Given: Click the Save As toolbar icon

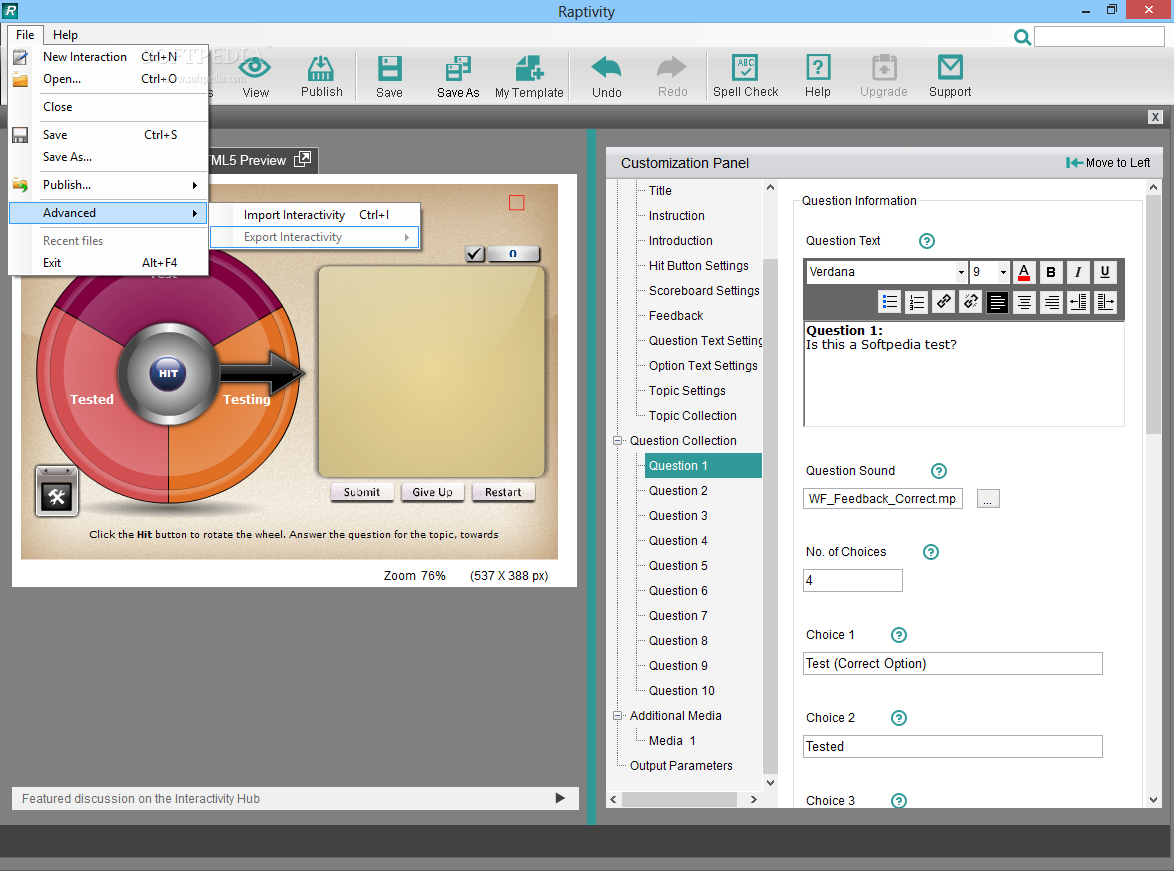Looking at the screenshot, I should (458, 68).
